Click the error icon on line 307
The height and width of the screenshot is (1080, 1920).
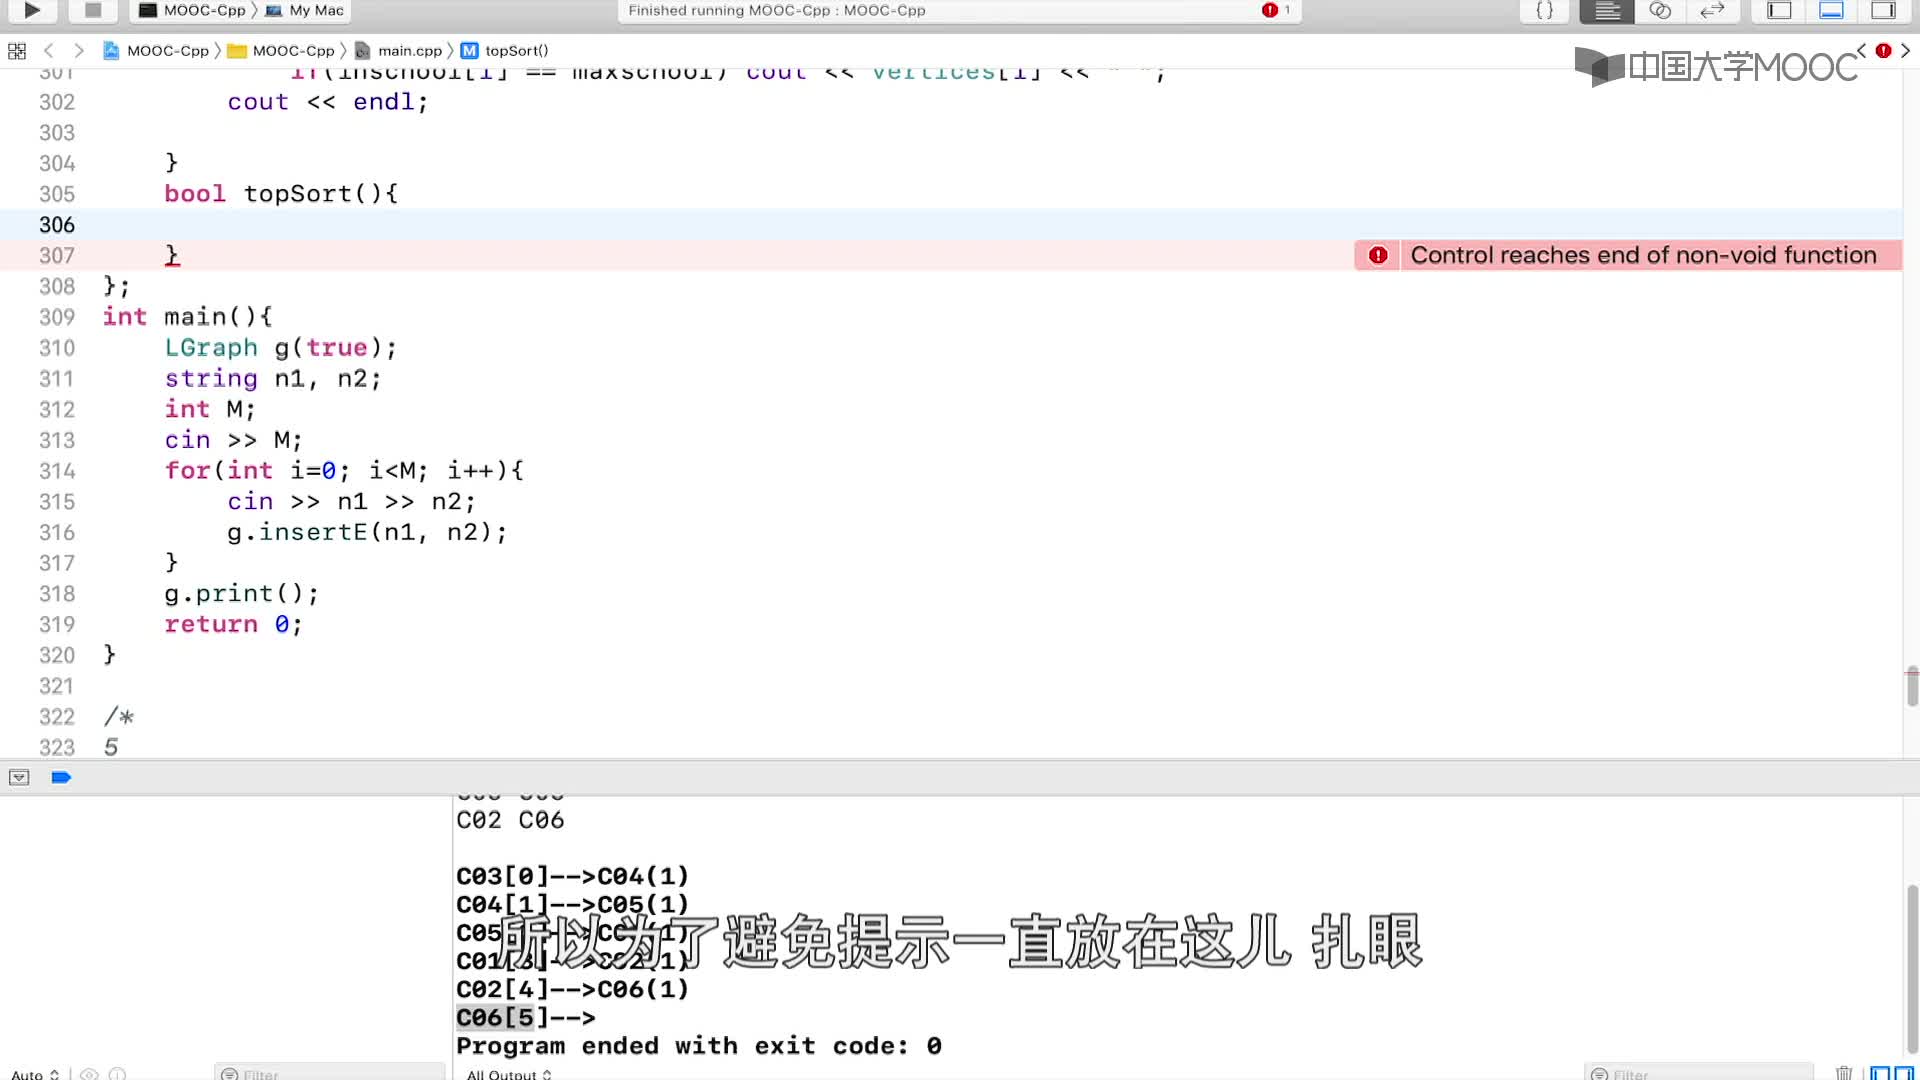click(x=1378, y=255)
